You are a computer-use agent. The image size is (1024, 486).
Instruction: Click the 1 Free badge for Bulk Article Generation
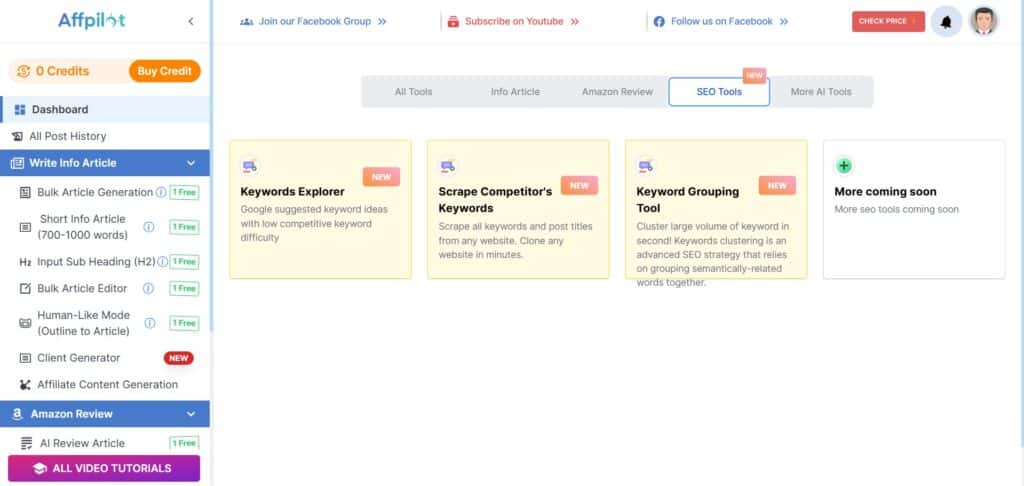(184, 193)
